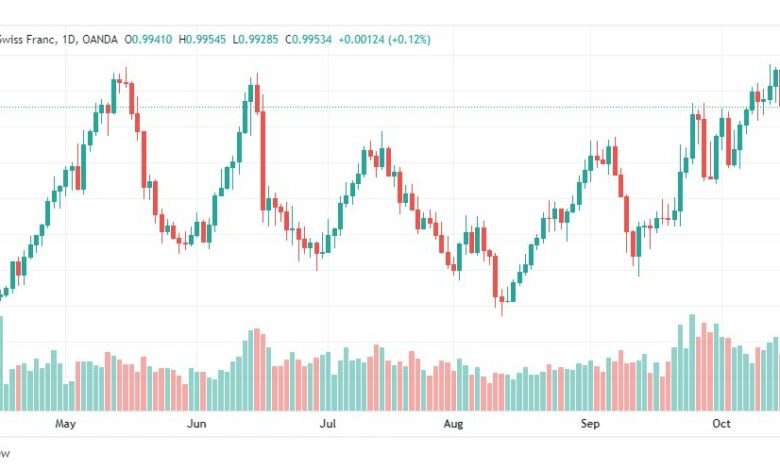780x470 pixels.
Task: Select the close price value C0.99534
Action: pyautogui.click(x=308, y=39)
